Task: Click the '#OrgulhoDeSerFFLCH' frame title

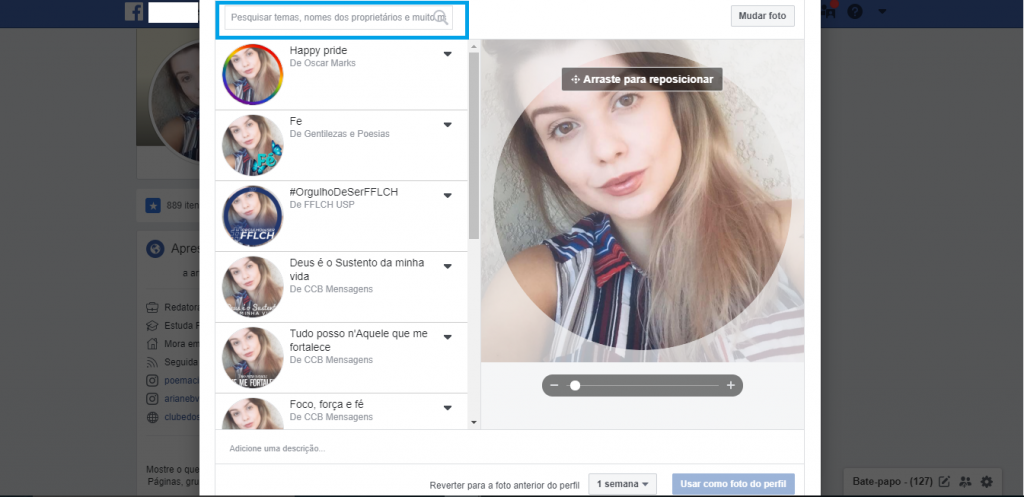Action: tap(344, 192)
